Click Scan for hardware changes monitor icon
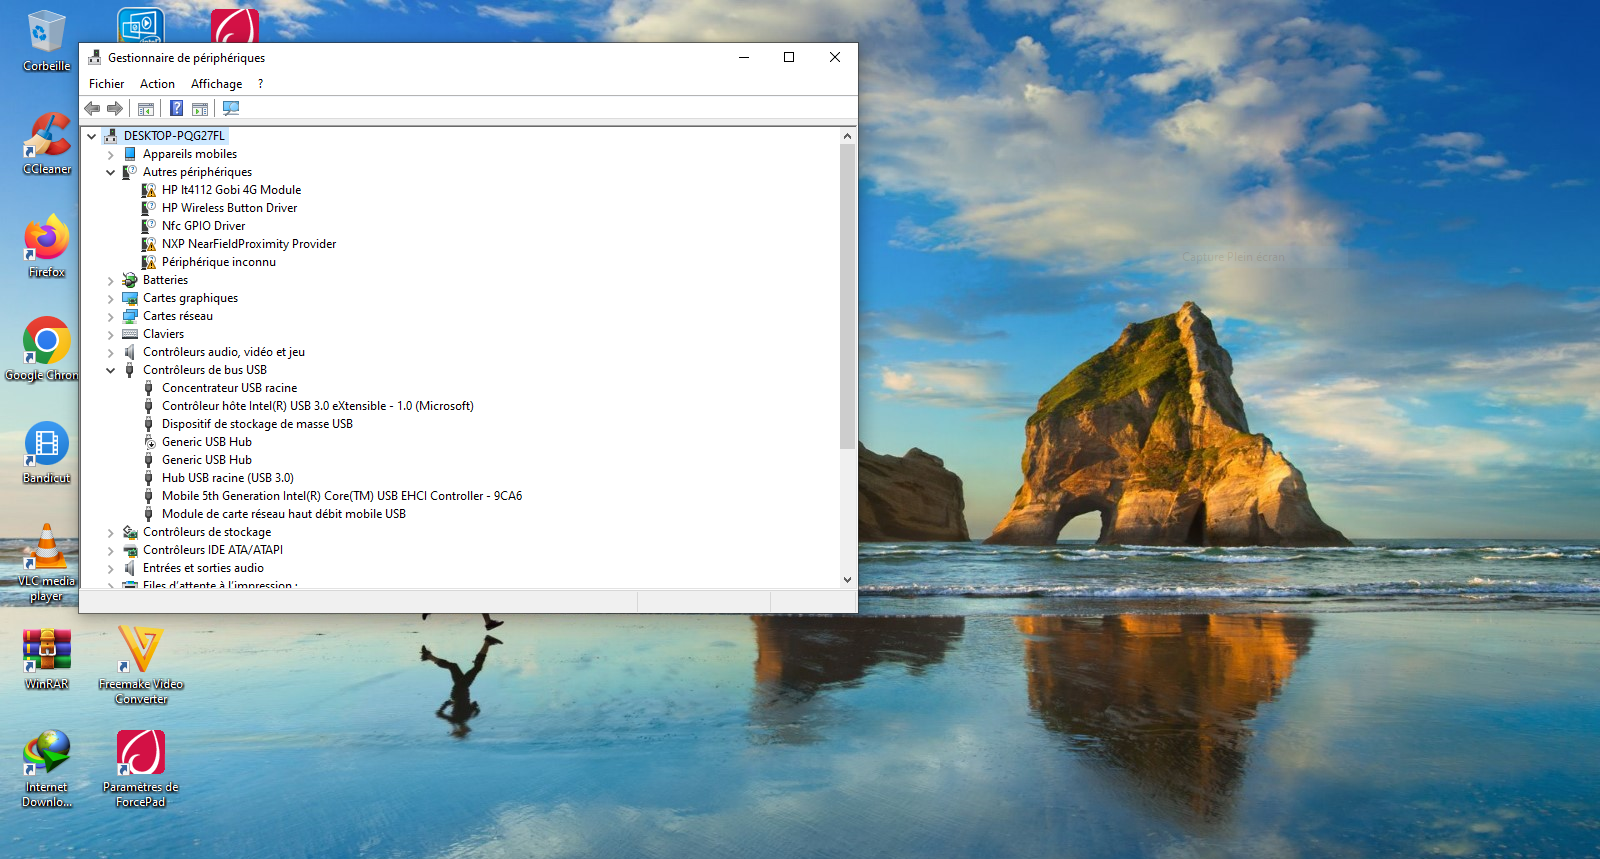Image resolution: width=1600 pixels, height=859 pixels. point(231,108)
